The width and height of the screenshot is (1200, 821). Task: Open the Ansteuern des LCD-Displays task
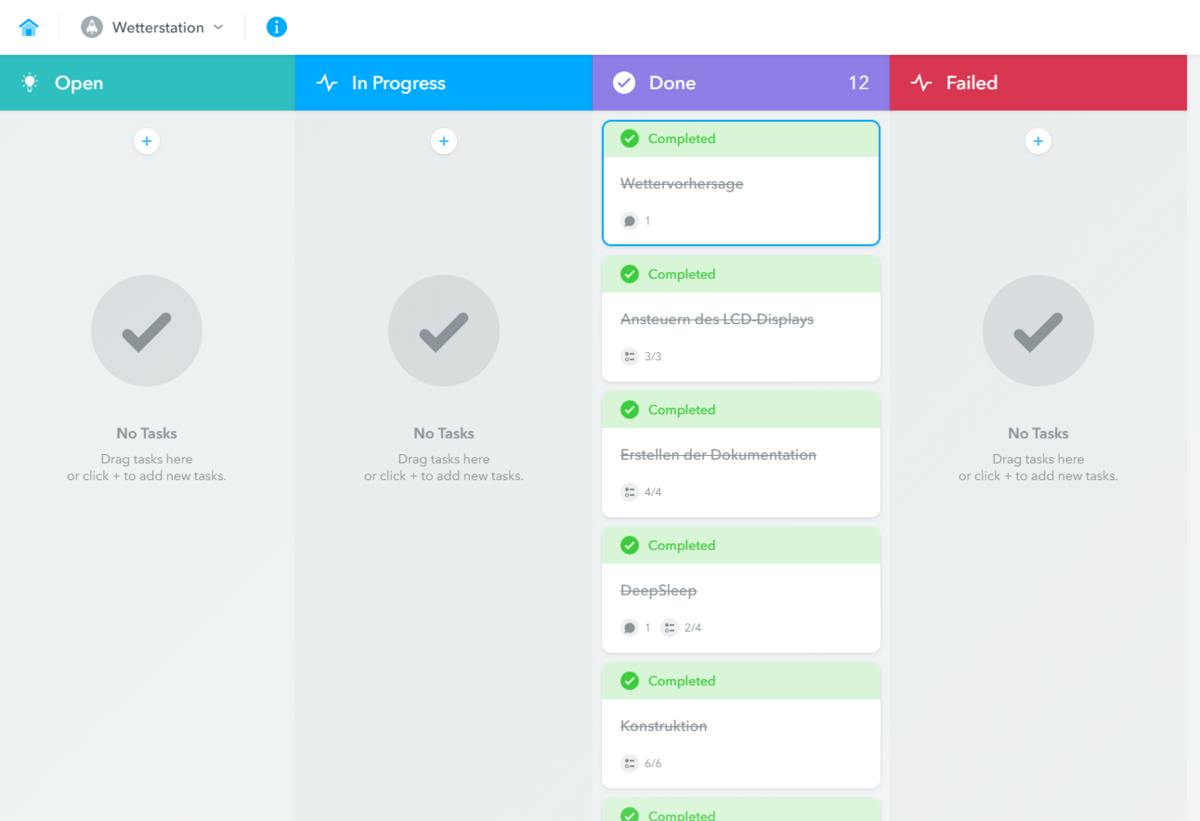[x=717, y=320]
